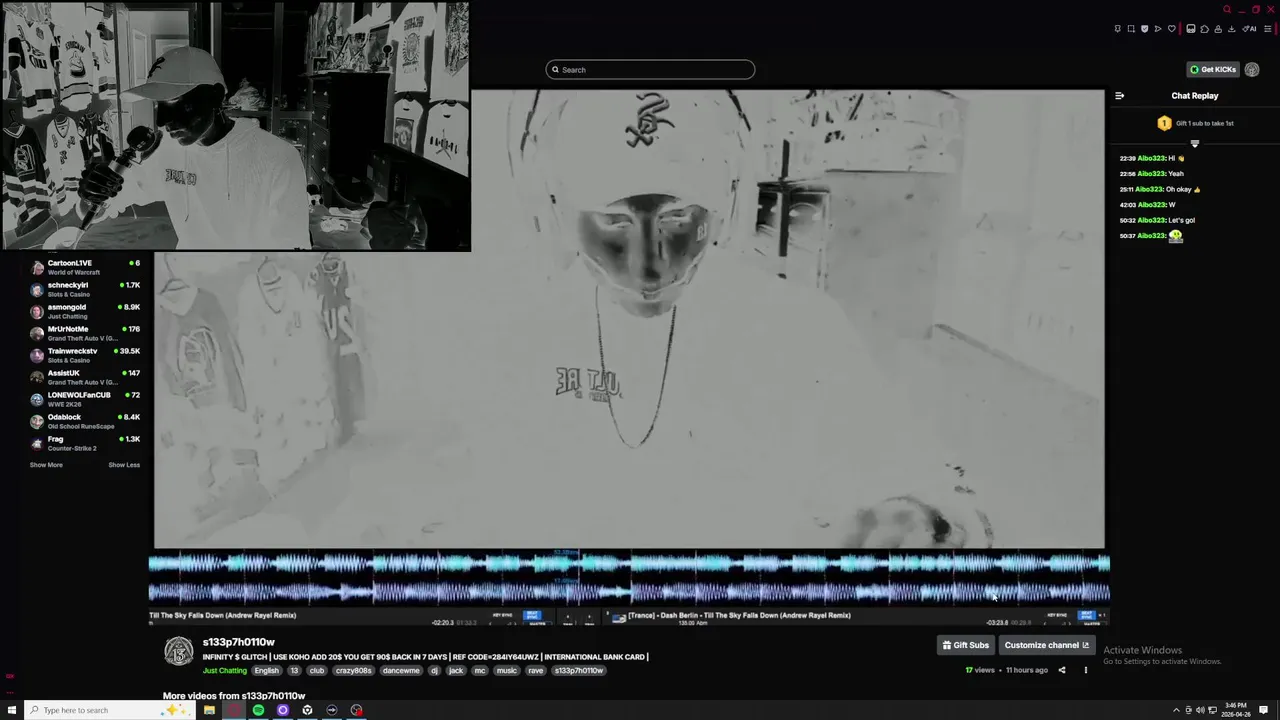Click the gold gift sub leaderboard badge
The width and height of the screenshot is (1280, 720).
(x=1164, y=123)
